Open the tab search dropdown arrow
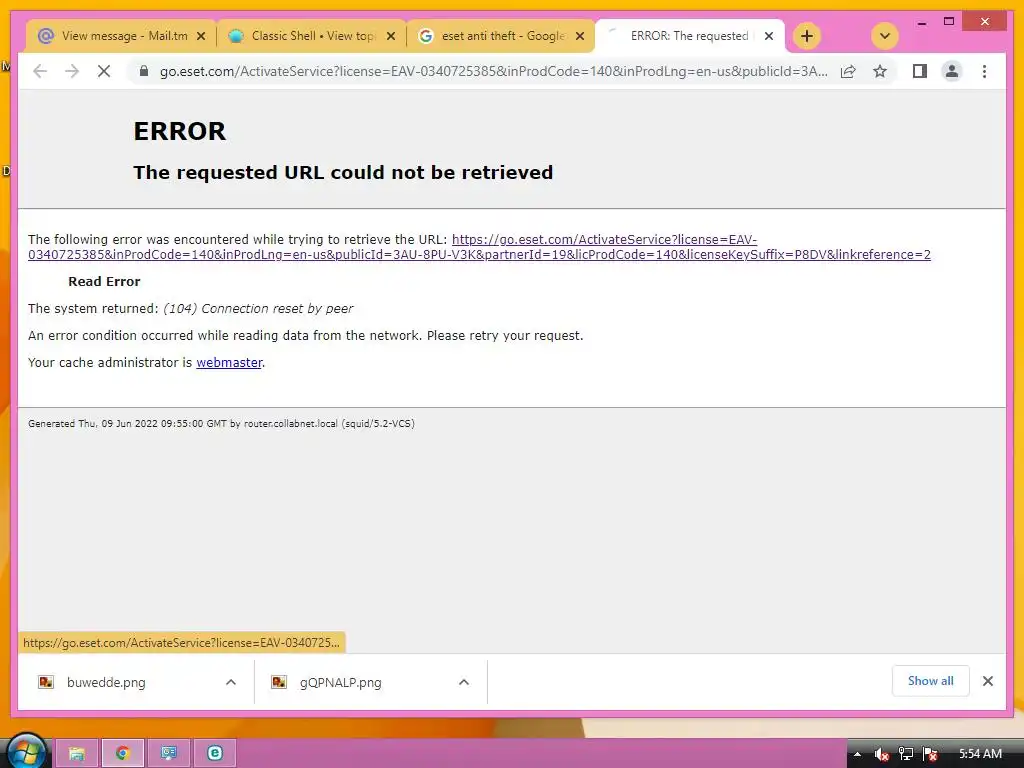 (x=884, y=36)
